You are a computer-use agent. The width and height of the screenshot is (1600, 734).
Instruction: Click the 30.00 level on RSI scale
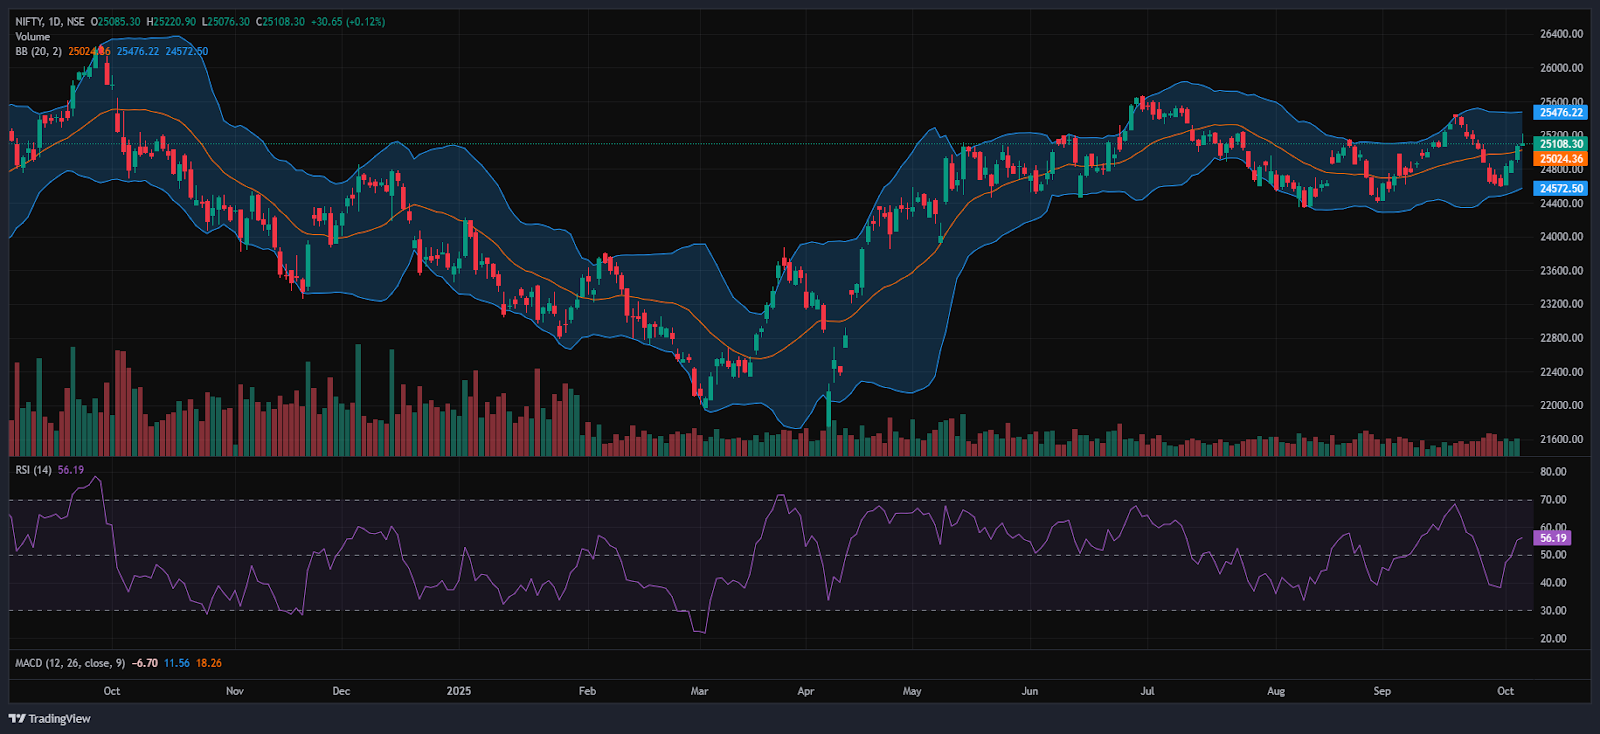tap(1553, 610)
